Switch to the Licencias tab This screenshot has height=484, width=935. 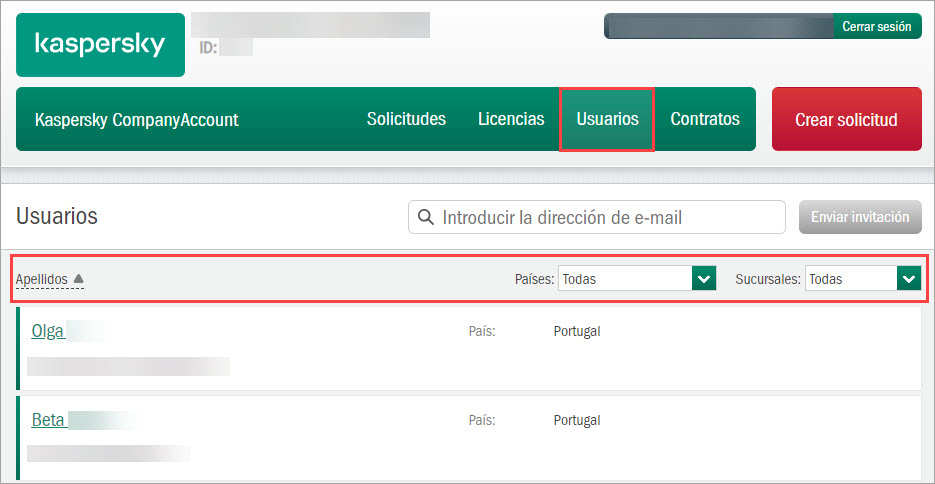click(511, 119)
